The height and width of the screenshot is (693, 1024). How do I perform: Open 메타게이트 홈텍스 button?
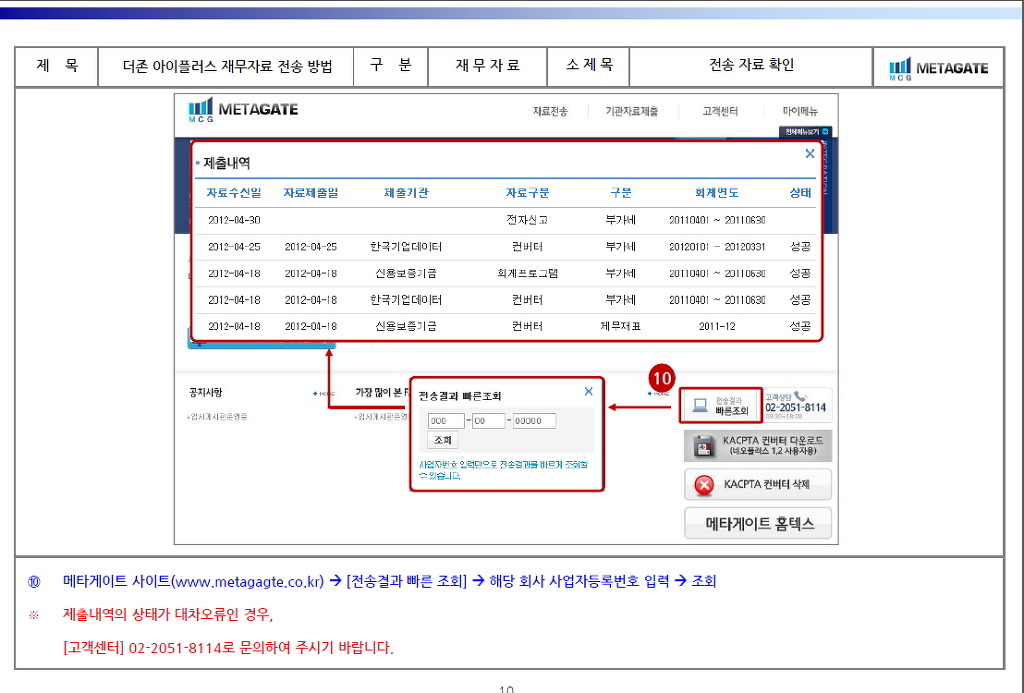(758, 523)
